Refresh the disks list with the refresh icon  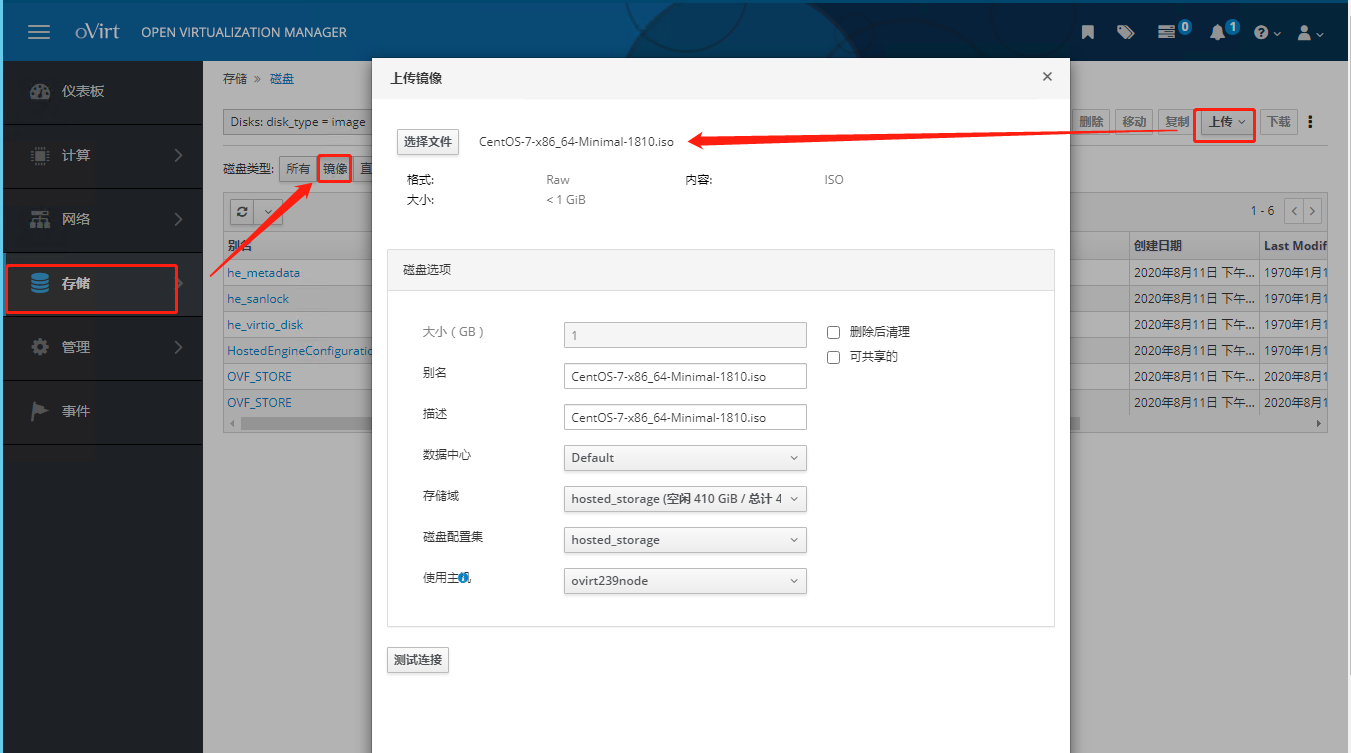pyautogui.click(x=240, y=211)
